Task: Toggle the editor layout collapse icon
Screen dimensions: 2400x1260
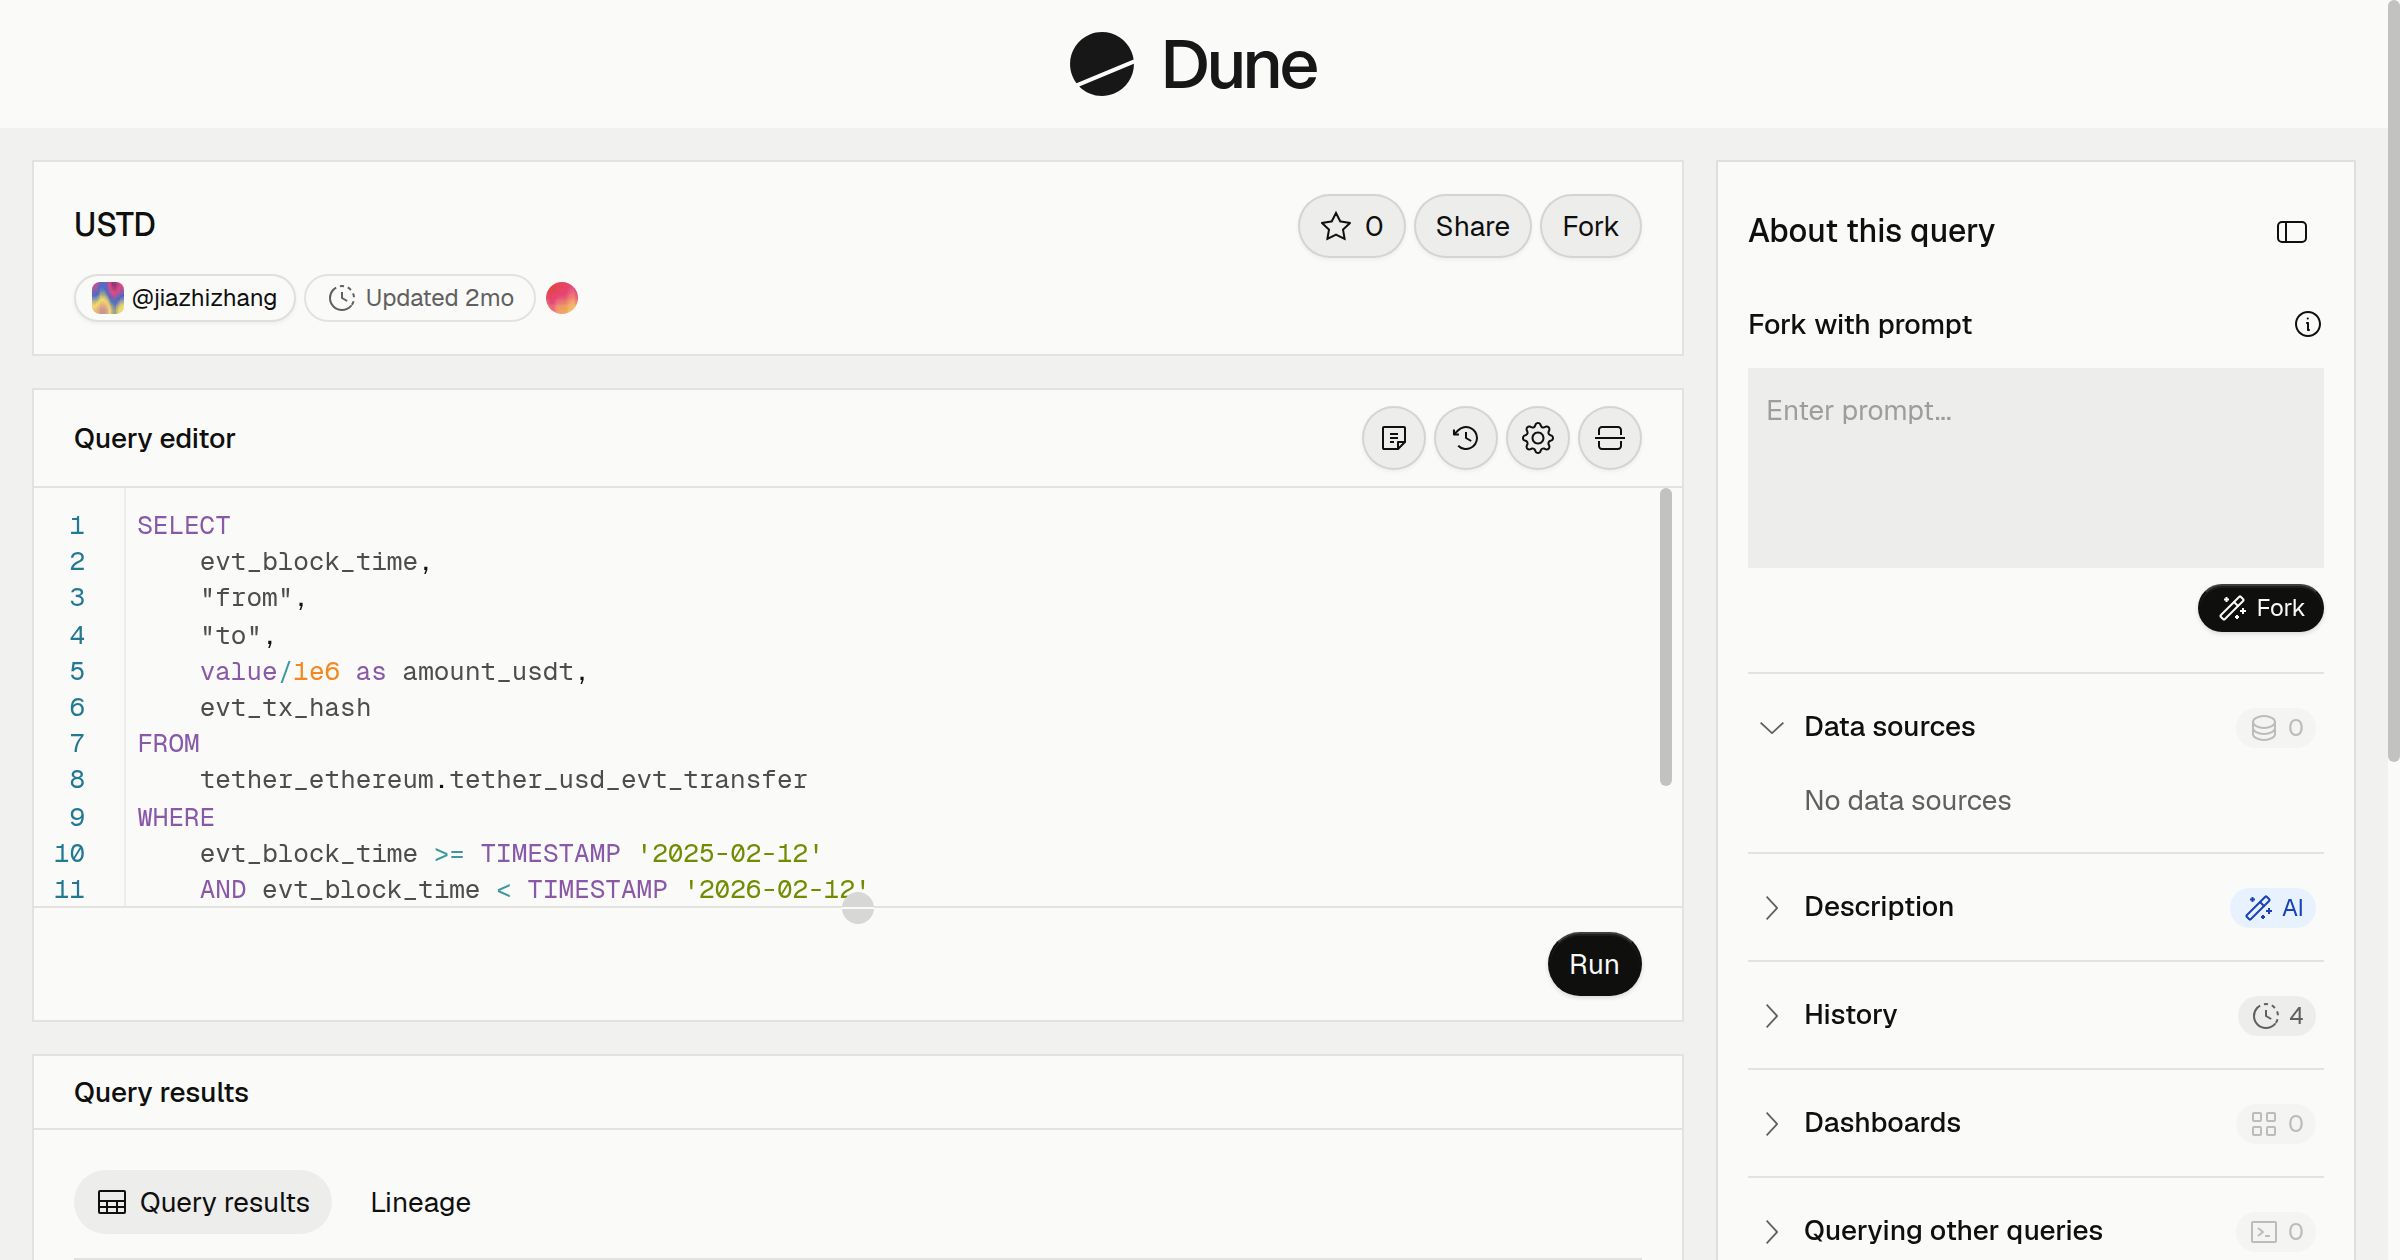Action: [x=1609, y=438]
